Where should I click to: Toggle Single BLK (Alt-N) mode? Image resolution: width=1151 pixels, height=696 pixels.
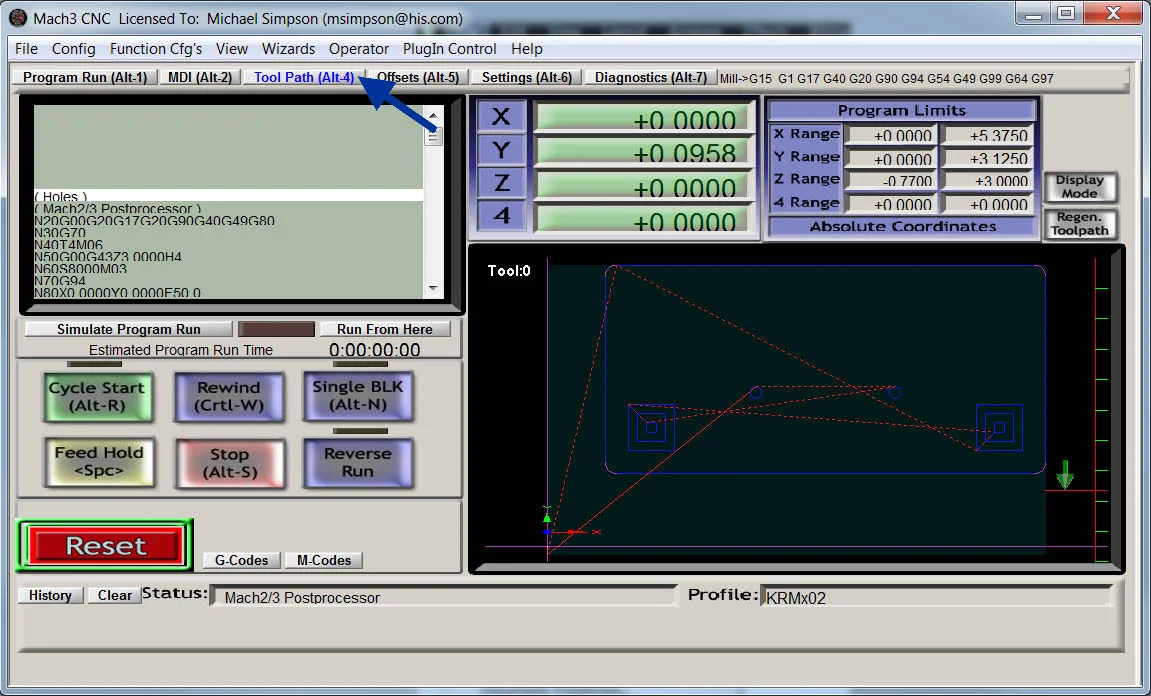[357, 396]
